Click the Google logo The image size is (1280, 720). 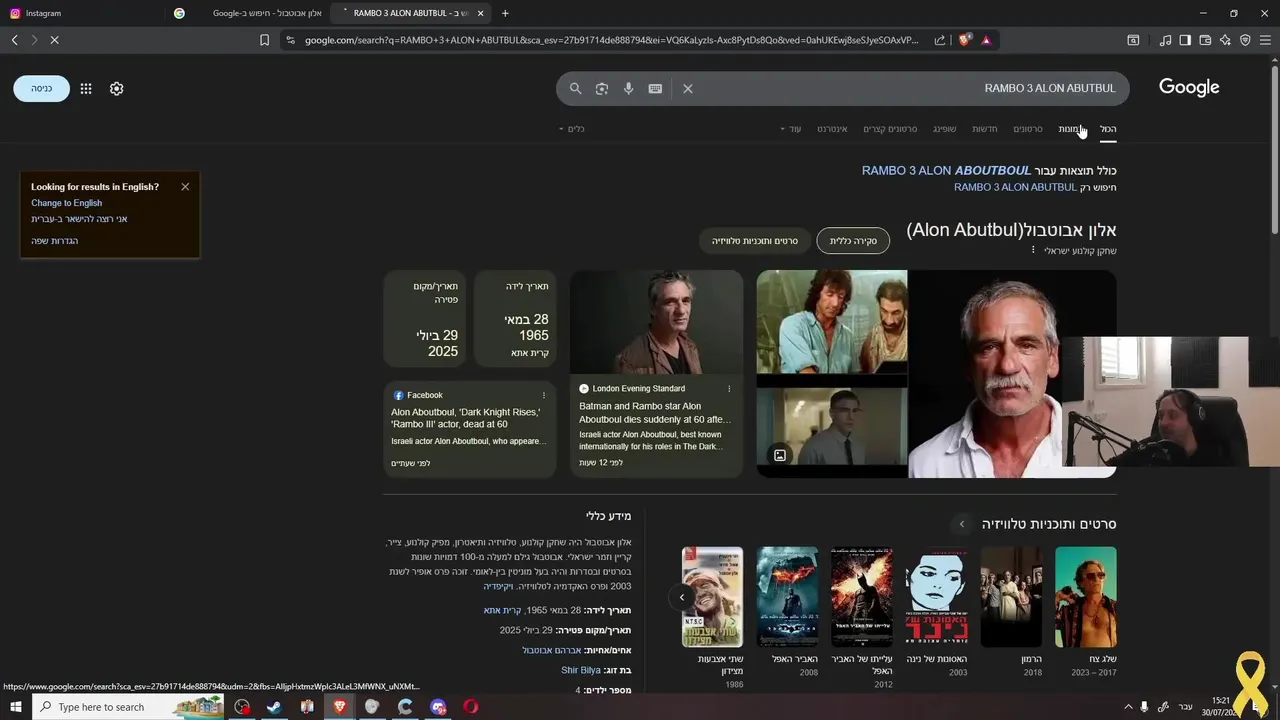click(x=1189, y=87)
